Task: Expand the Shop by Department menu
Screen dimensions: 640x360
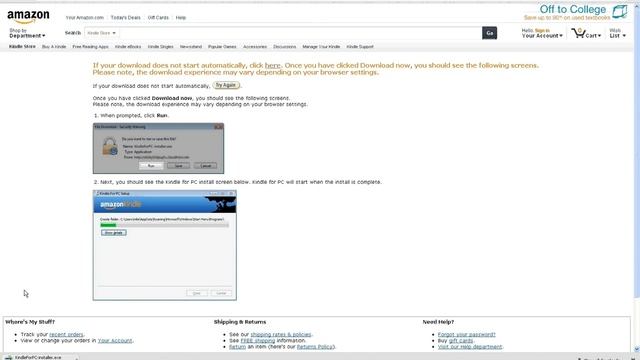Action: pos(27,33)
